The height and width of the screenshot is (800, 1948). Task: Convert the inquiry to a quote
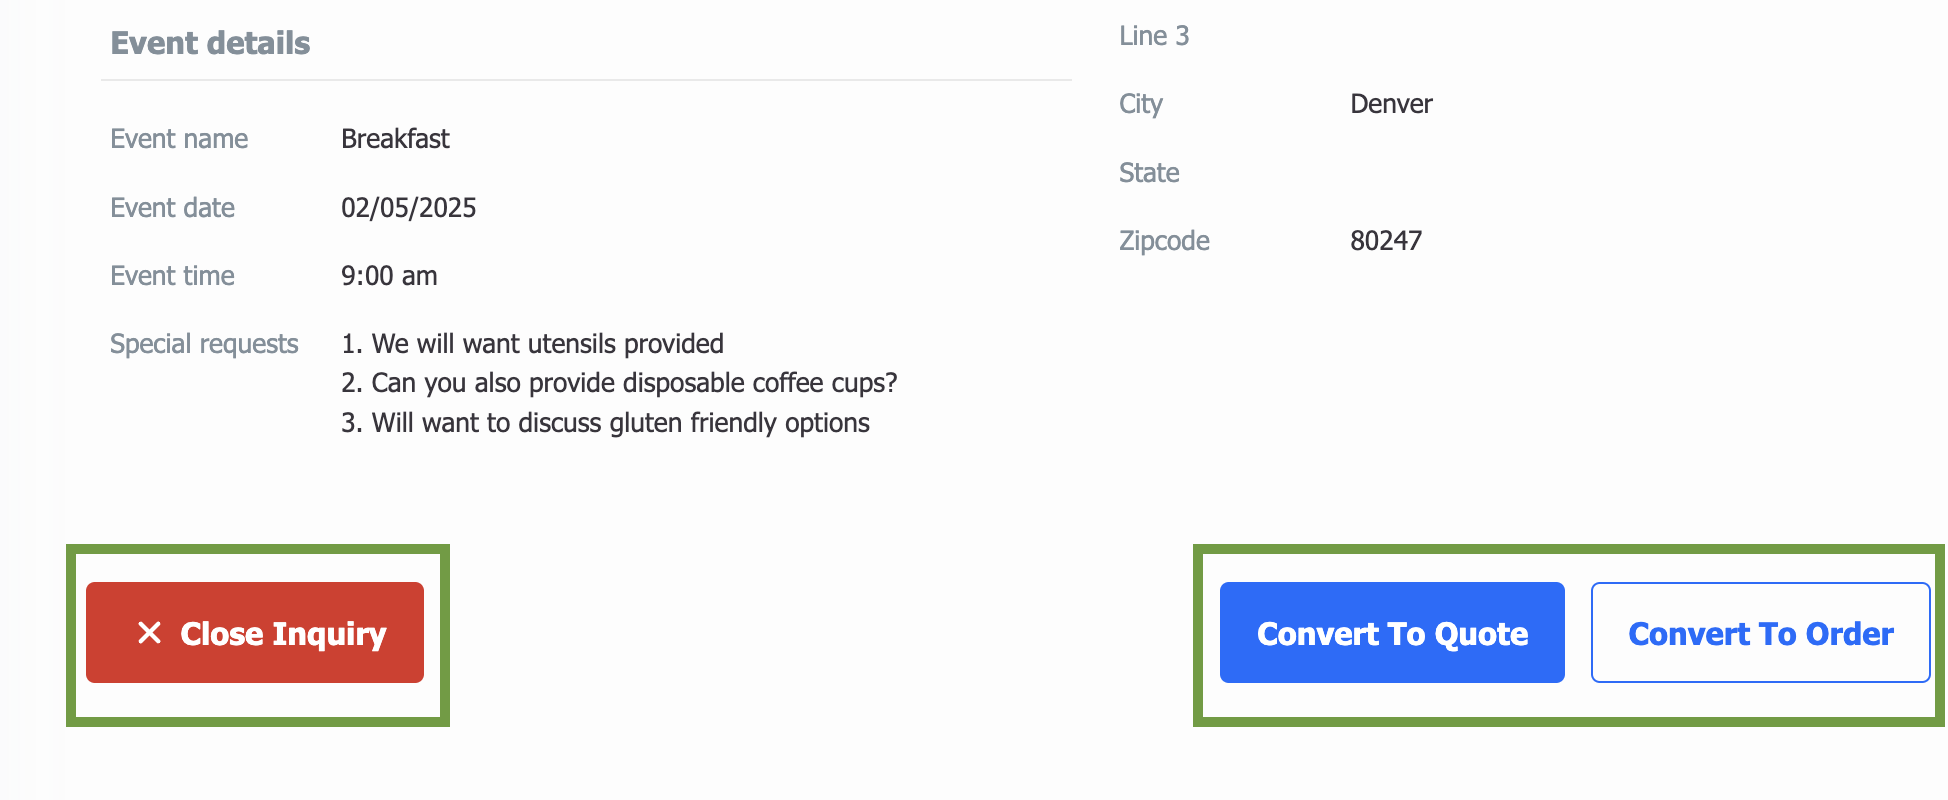point(1392,632)
